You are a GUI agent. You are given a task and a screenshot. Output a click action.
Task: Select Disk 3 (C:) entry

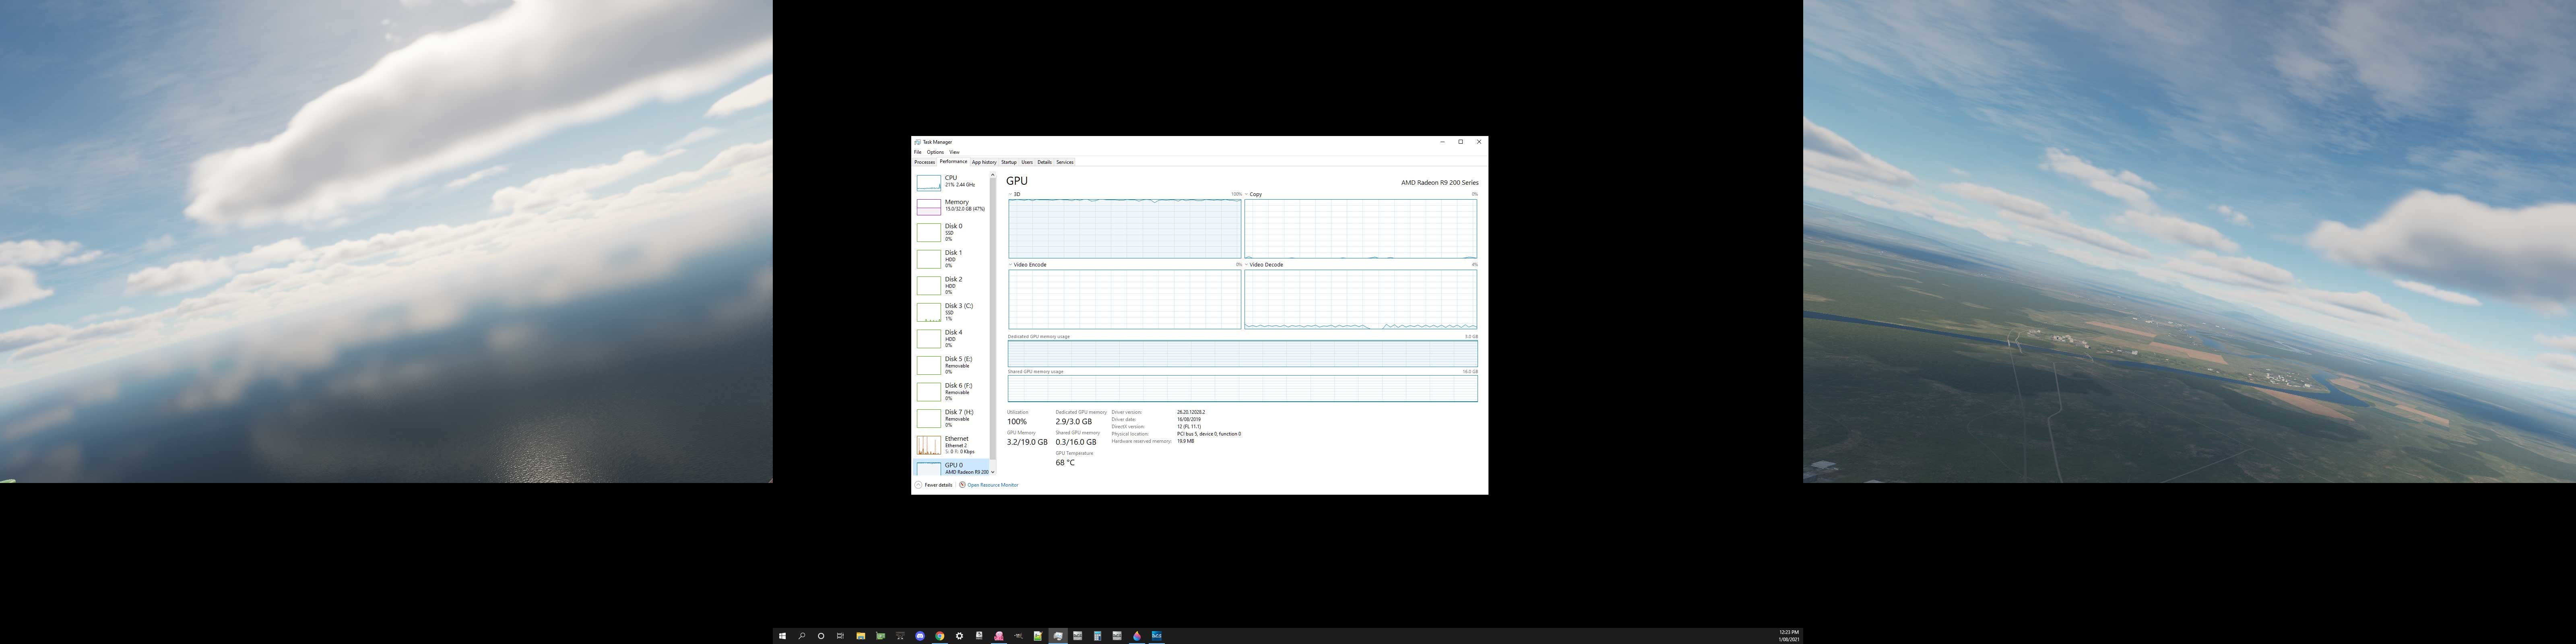coord(951,312)
